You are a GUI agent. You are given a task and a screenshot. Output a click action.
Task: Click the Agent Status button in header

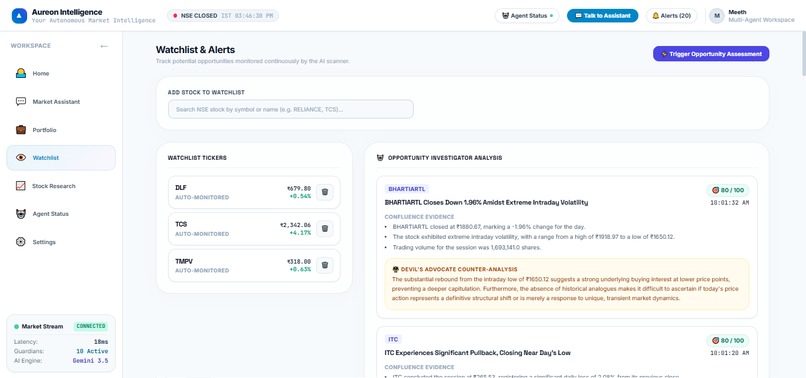click(x=527, y=16)
